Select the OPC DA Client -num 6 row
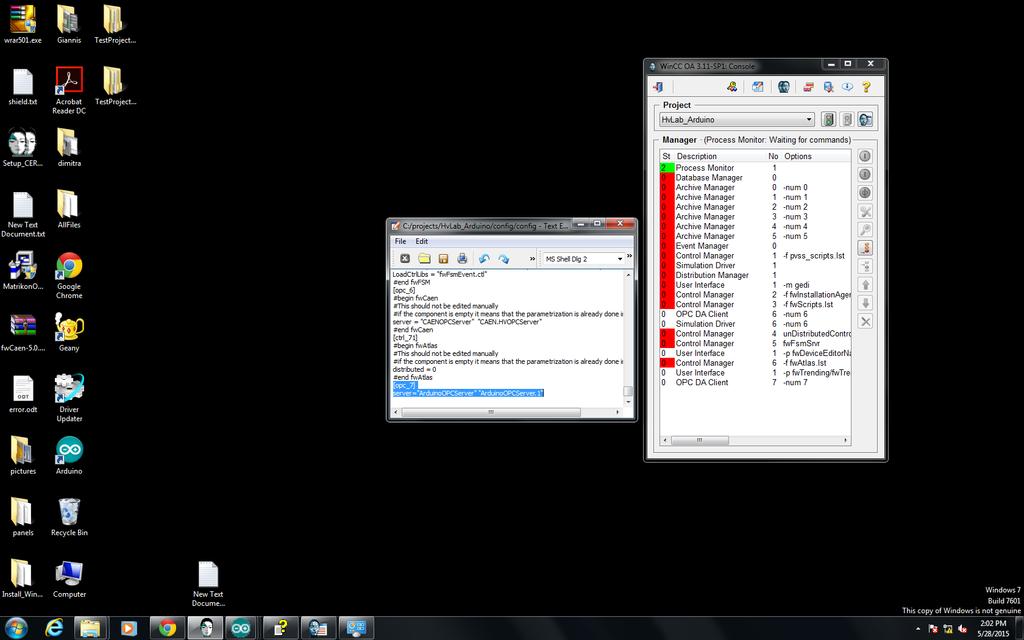Viewport: 1024px width, 640px height. [756, 314]
